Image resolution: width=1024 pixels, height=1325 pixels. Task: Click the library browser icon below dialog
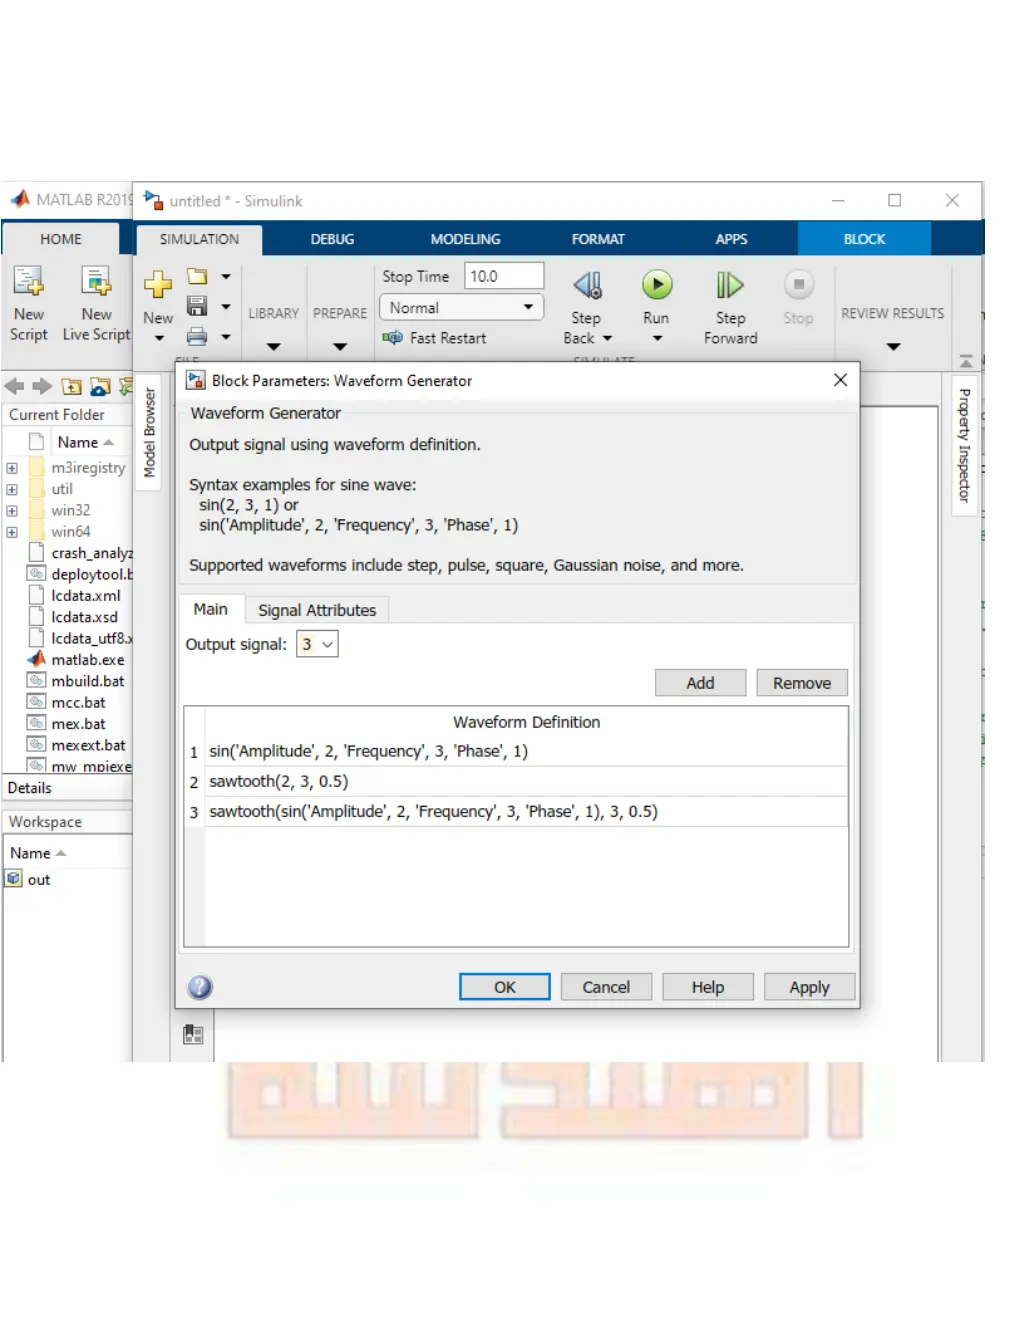[x=194, y=1034]
